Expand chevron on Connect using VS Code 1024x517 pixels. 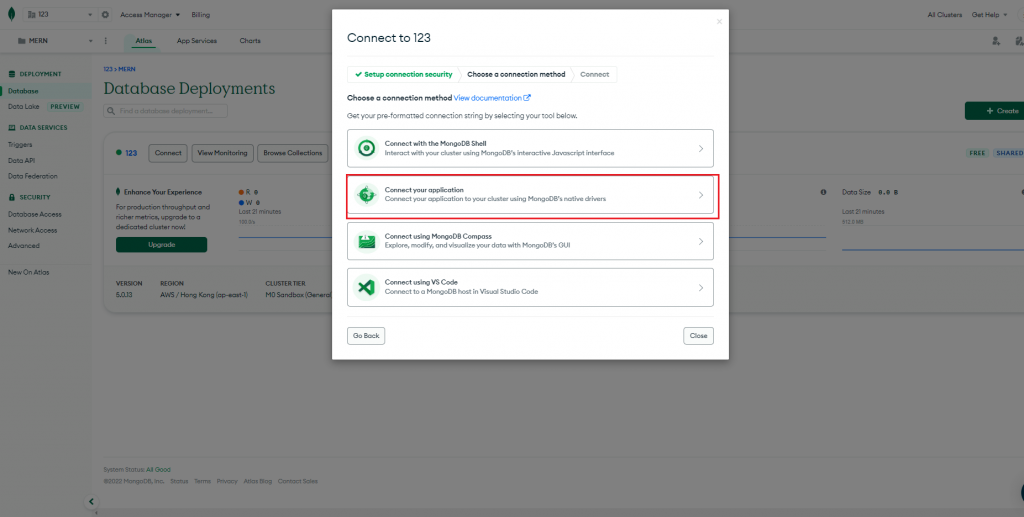[x=701, y=288]
